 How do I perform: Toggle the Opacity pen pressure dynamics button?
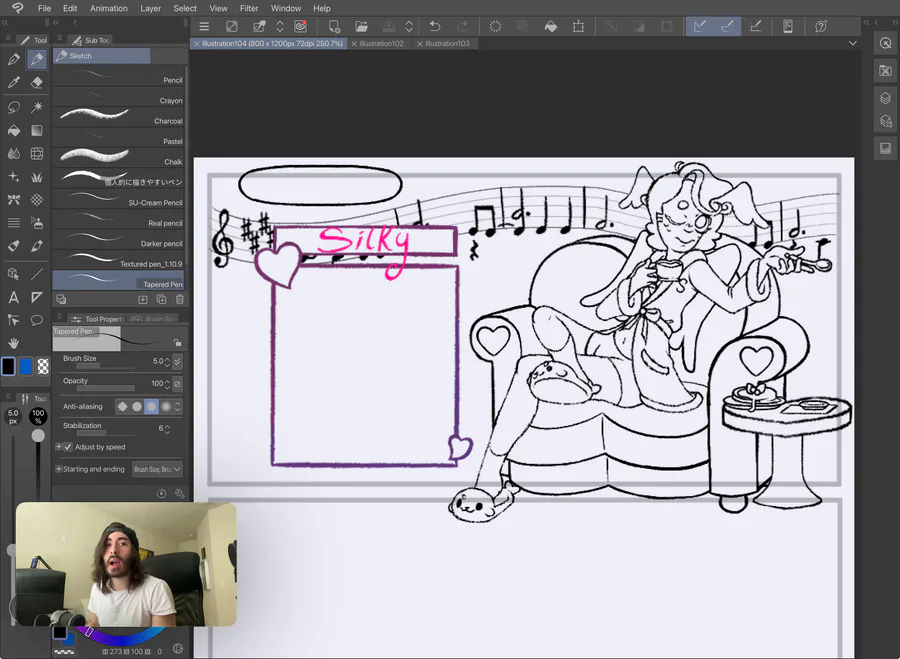177,383
